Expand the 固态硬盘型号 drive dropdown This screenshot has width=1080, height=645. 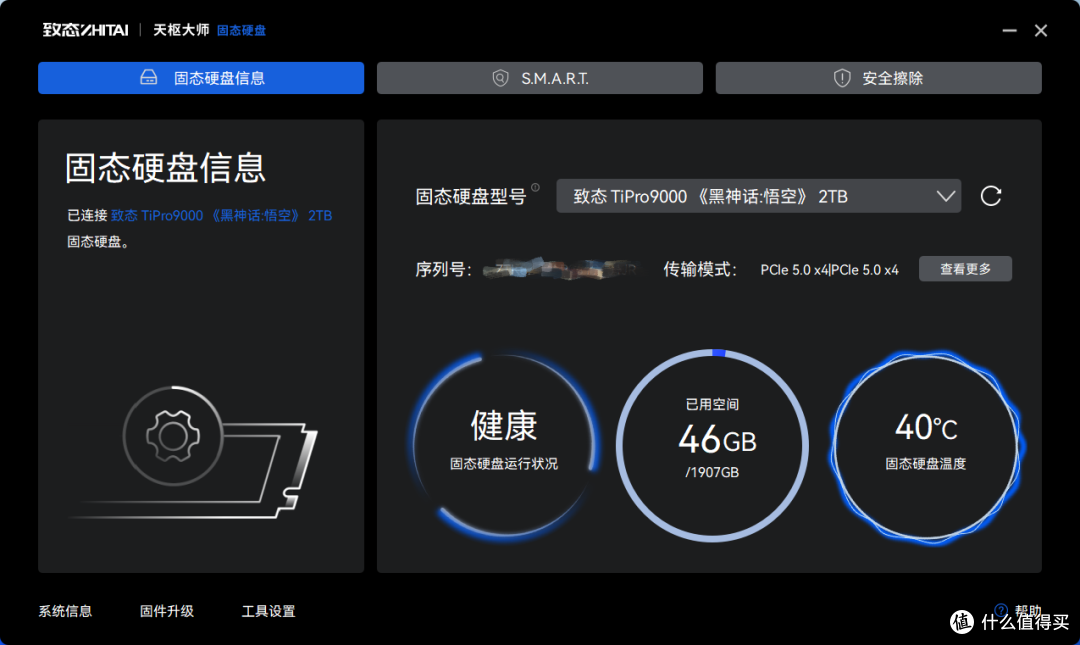pos(758,196)
